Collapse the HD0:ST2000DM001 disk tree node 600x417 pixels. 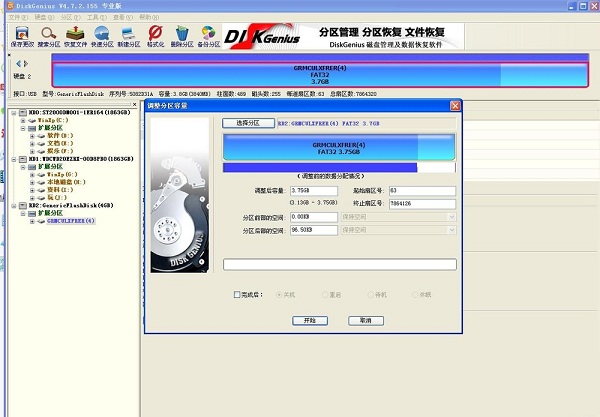[7, 112]
